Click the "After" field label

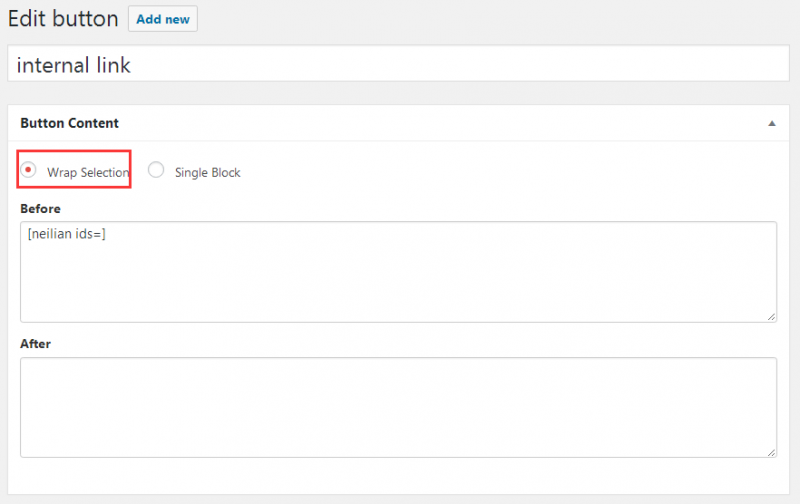35,344
